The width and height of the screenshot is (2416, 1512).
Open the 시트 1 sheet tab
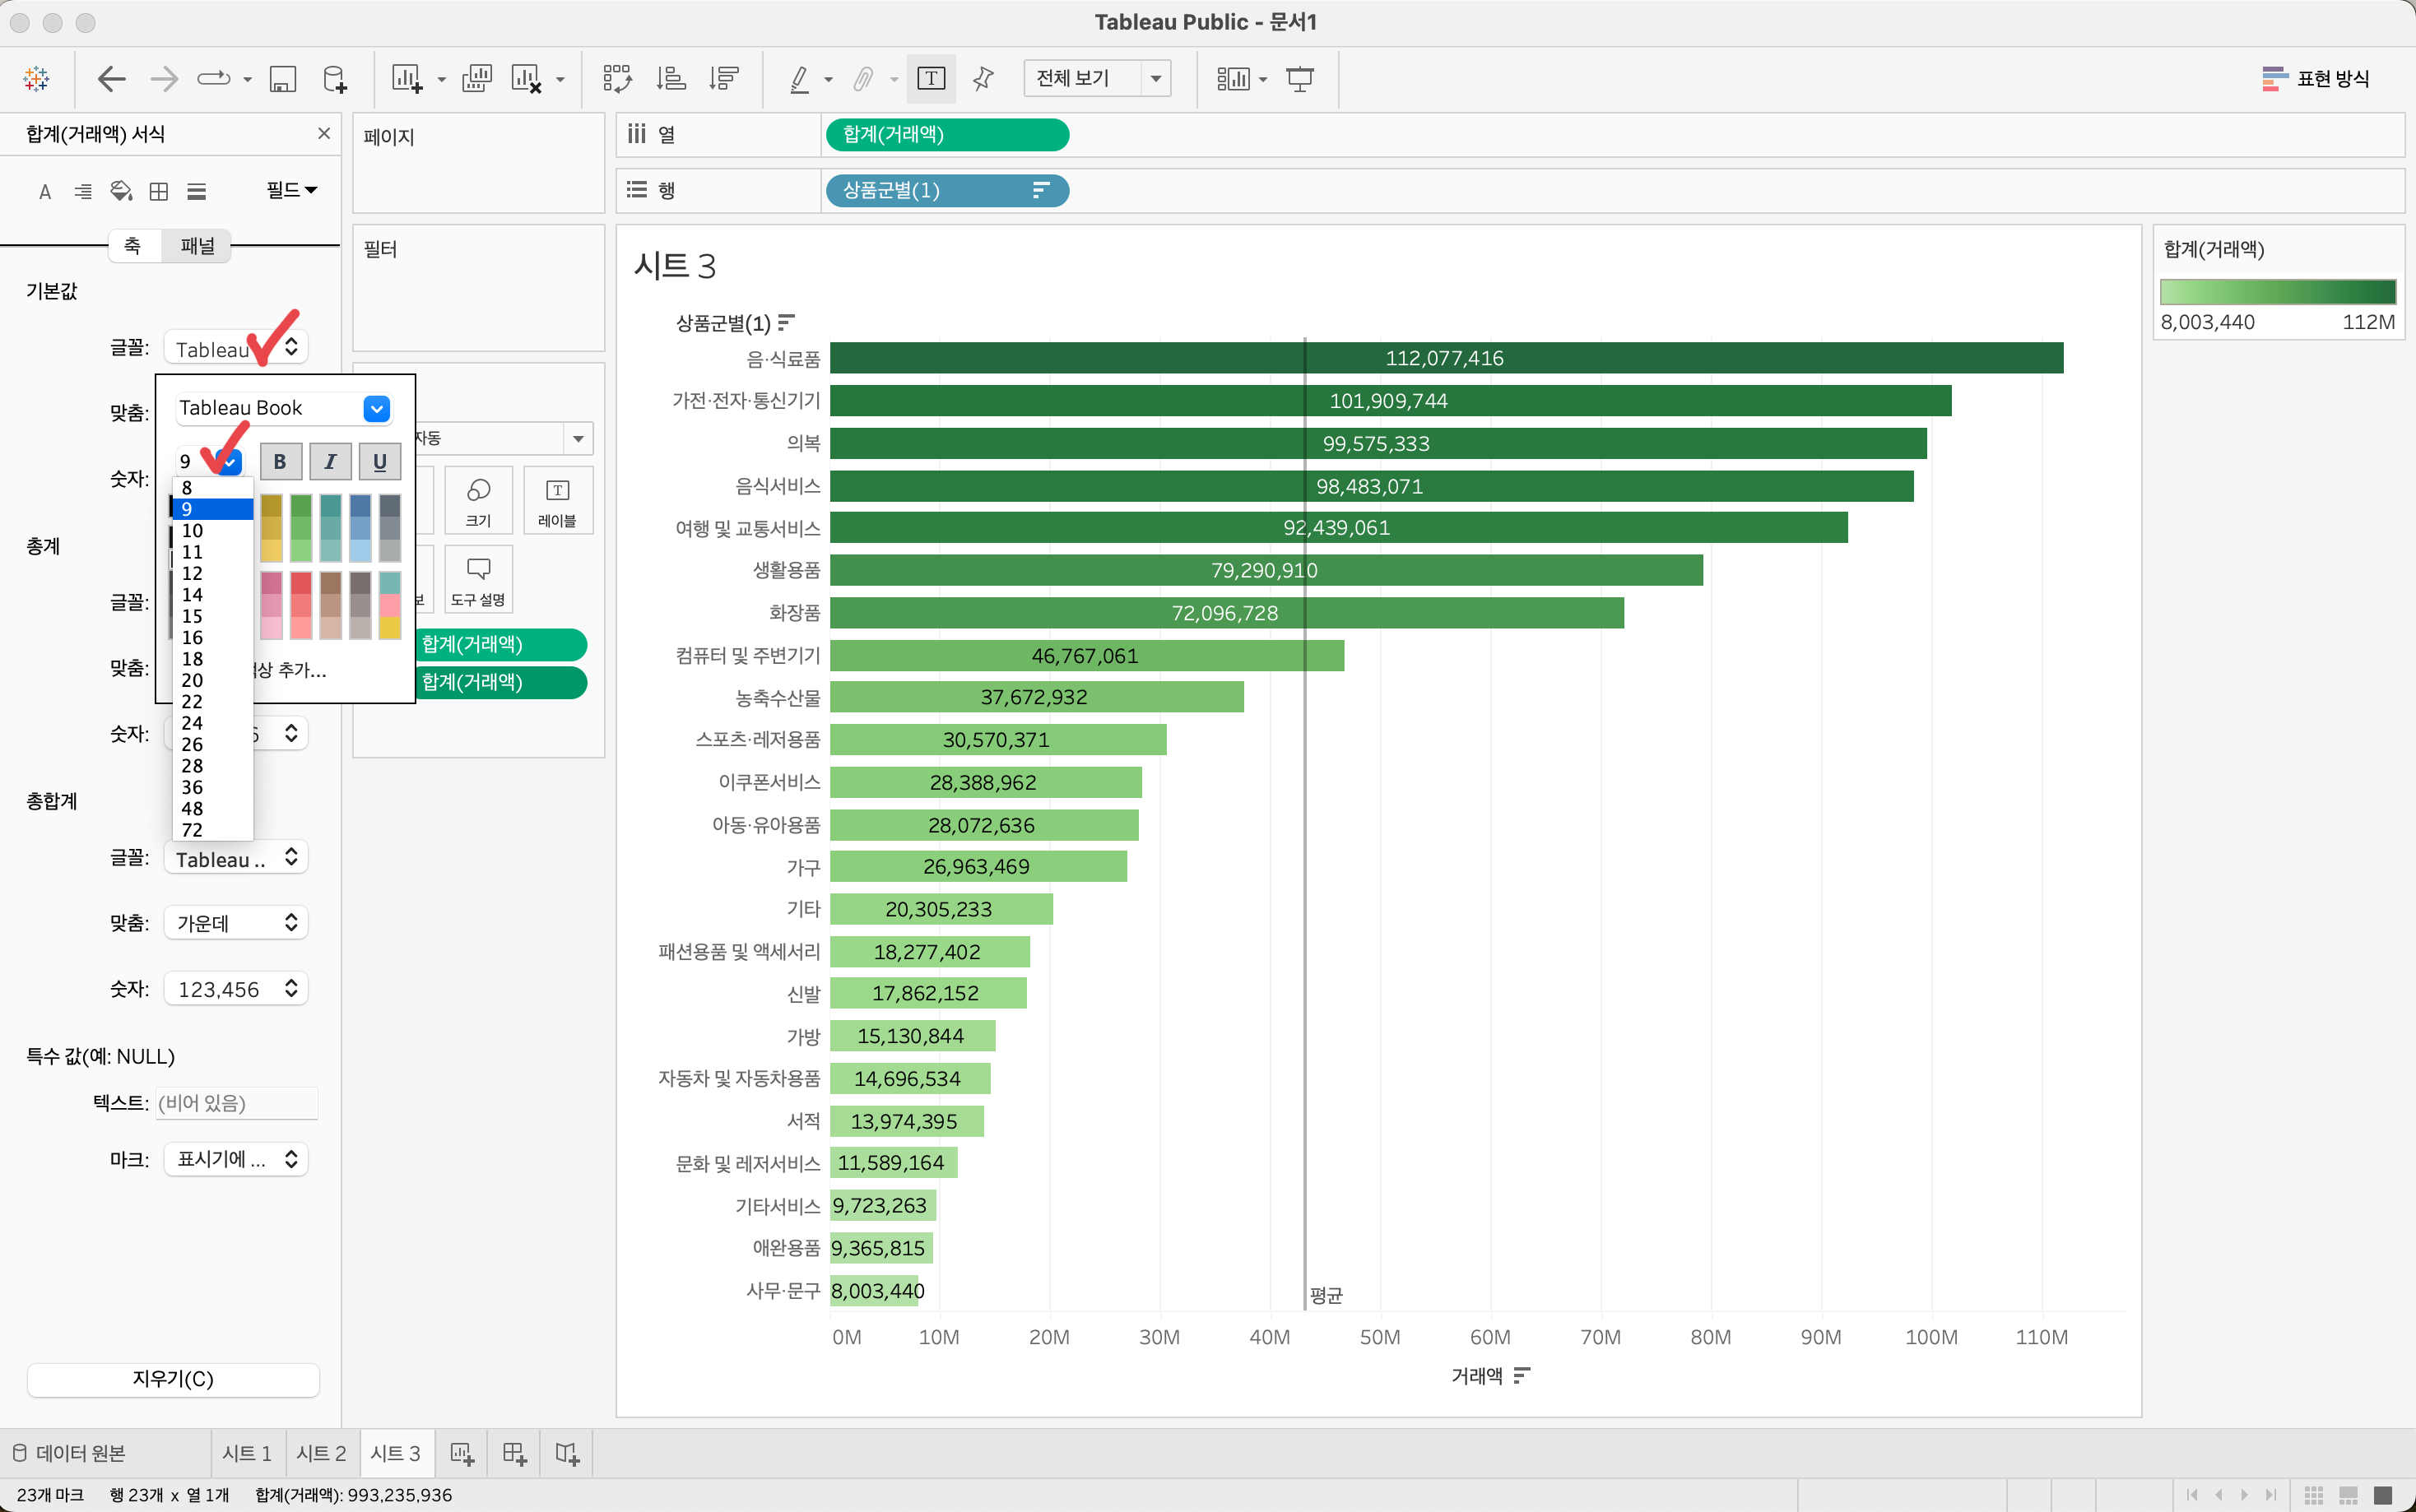pyautogui.click(x=247, y=1453)
